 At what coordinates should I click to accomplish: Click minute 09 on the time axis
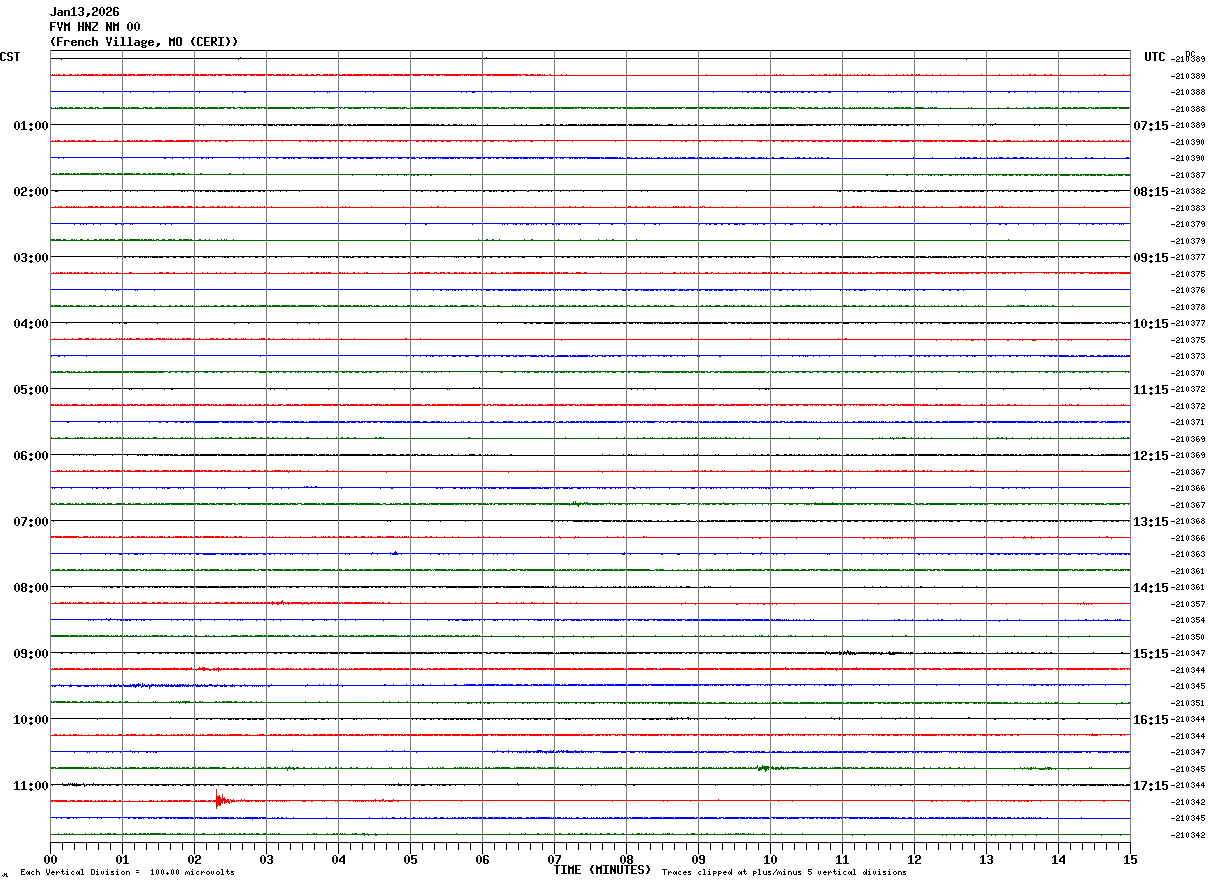[698, 859]
